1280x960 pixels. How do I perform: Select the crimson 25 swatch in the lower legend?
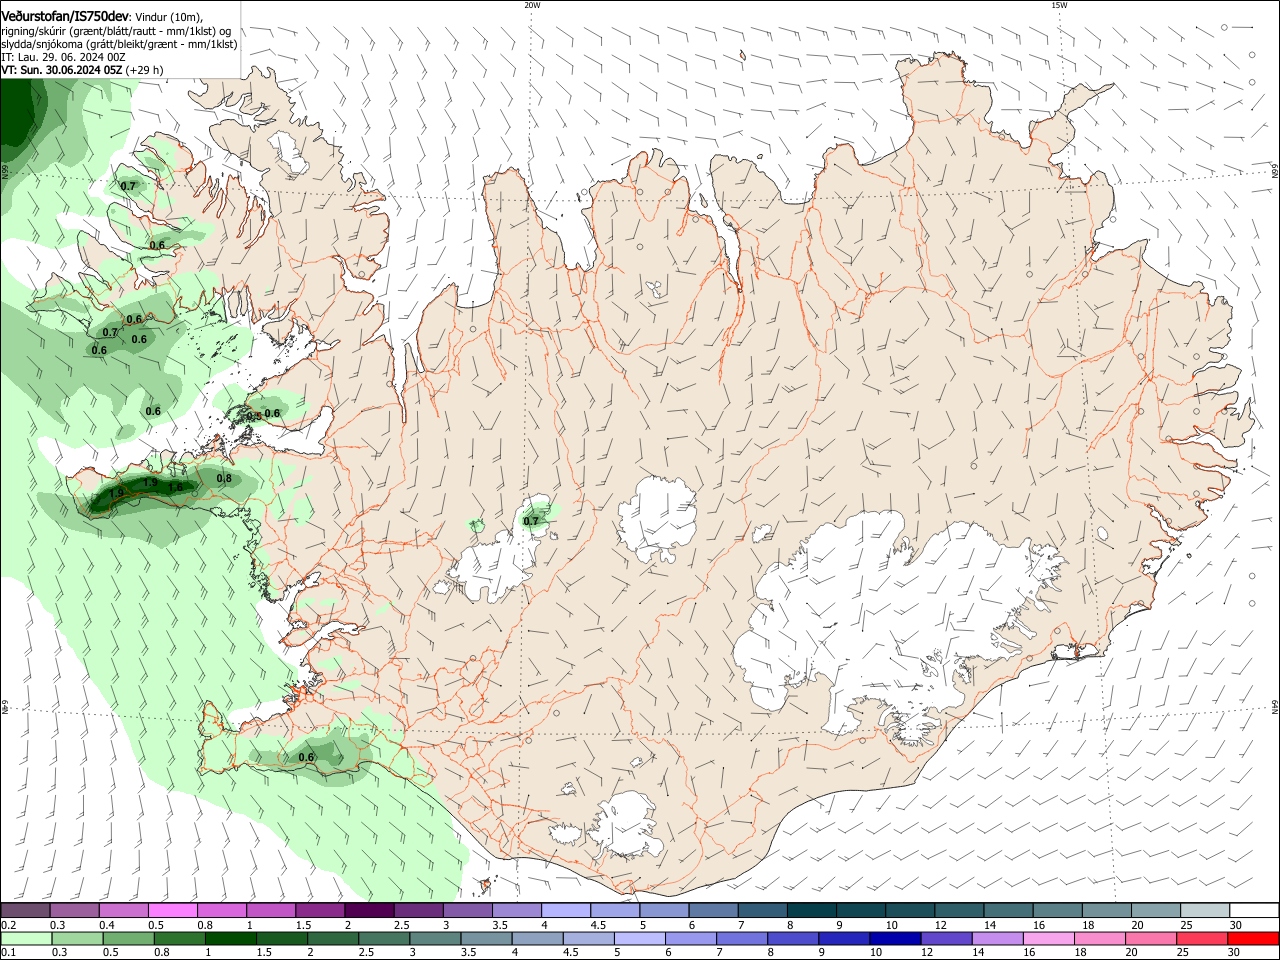(x=1202, y=938)
